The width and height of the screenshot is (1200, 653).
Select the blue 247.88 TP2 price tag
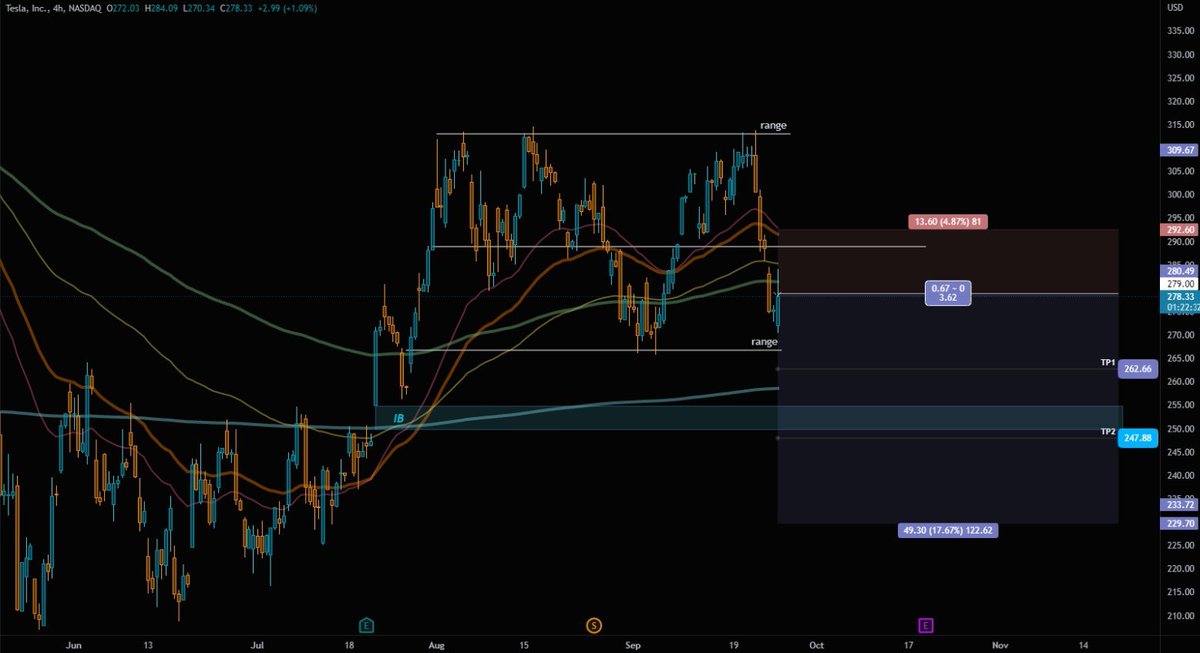1140,438
